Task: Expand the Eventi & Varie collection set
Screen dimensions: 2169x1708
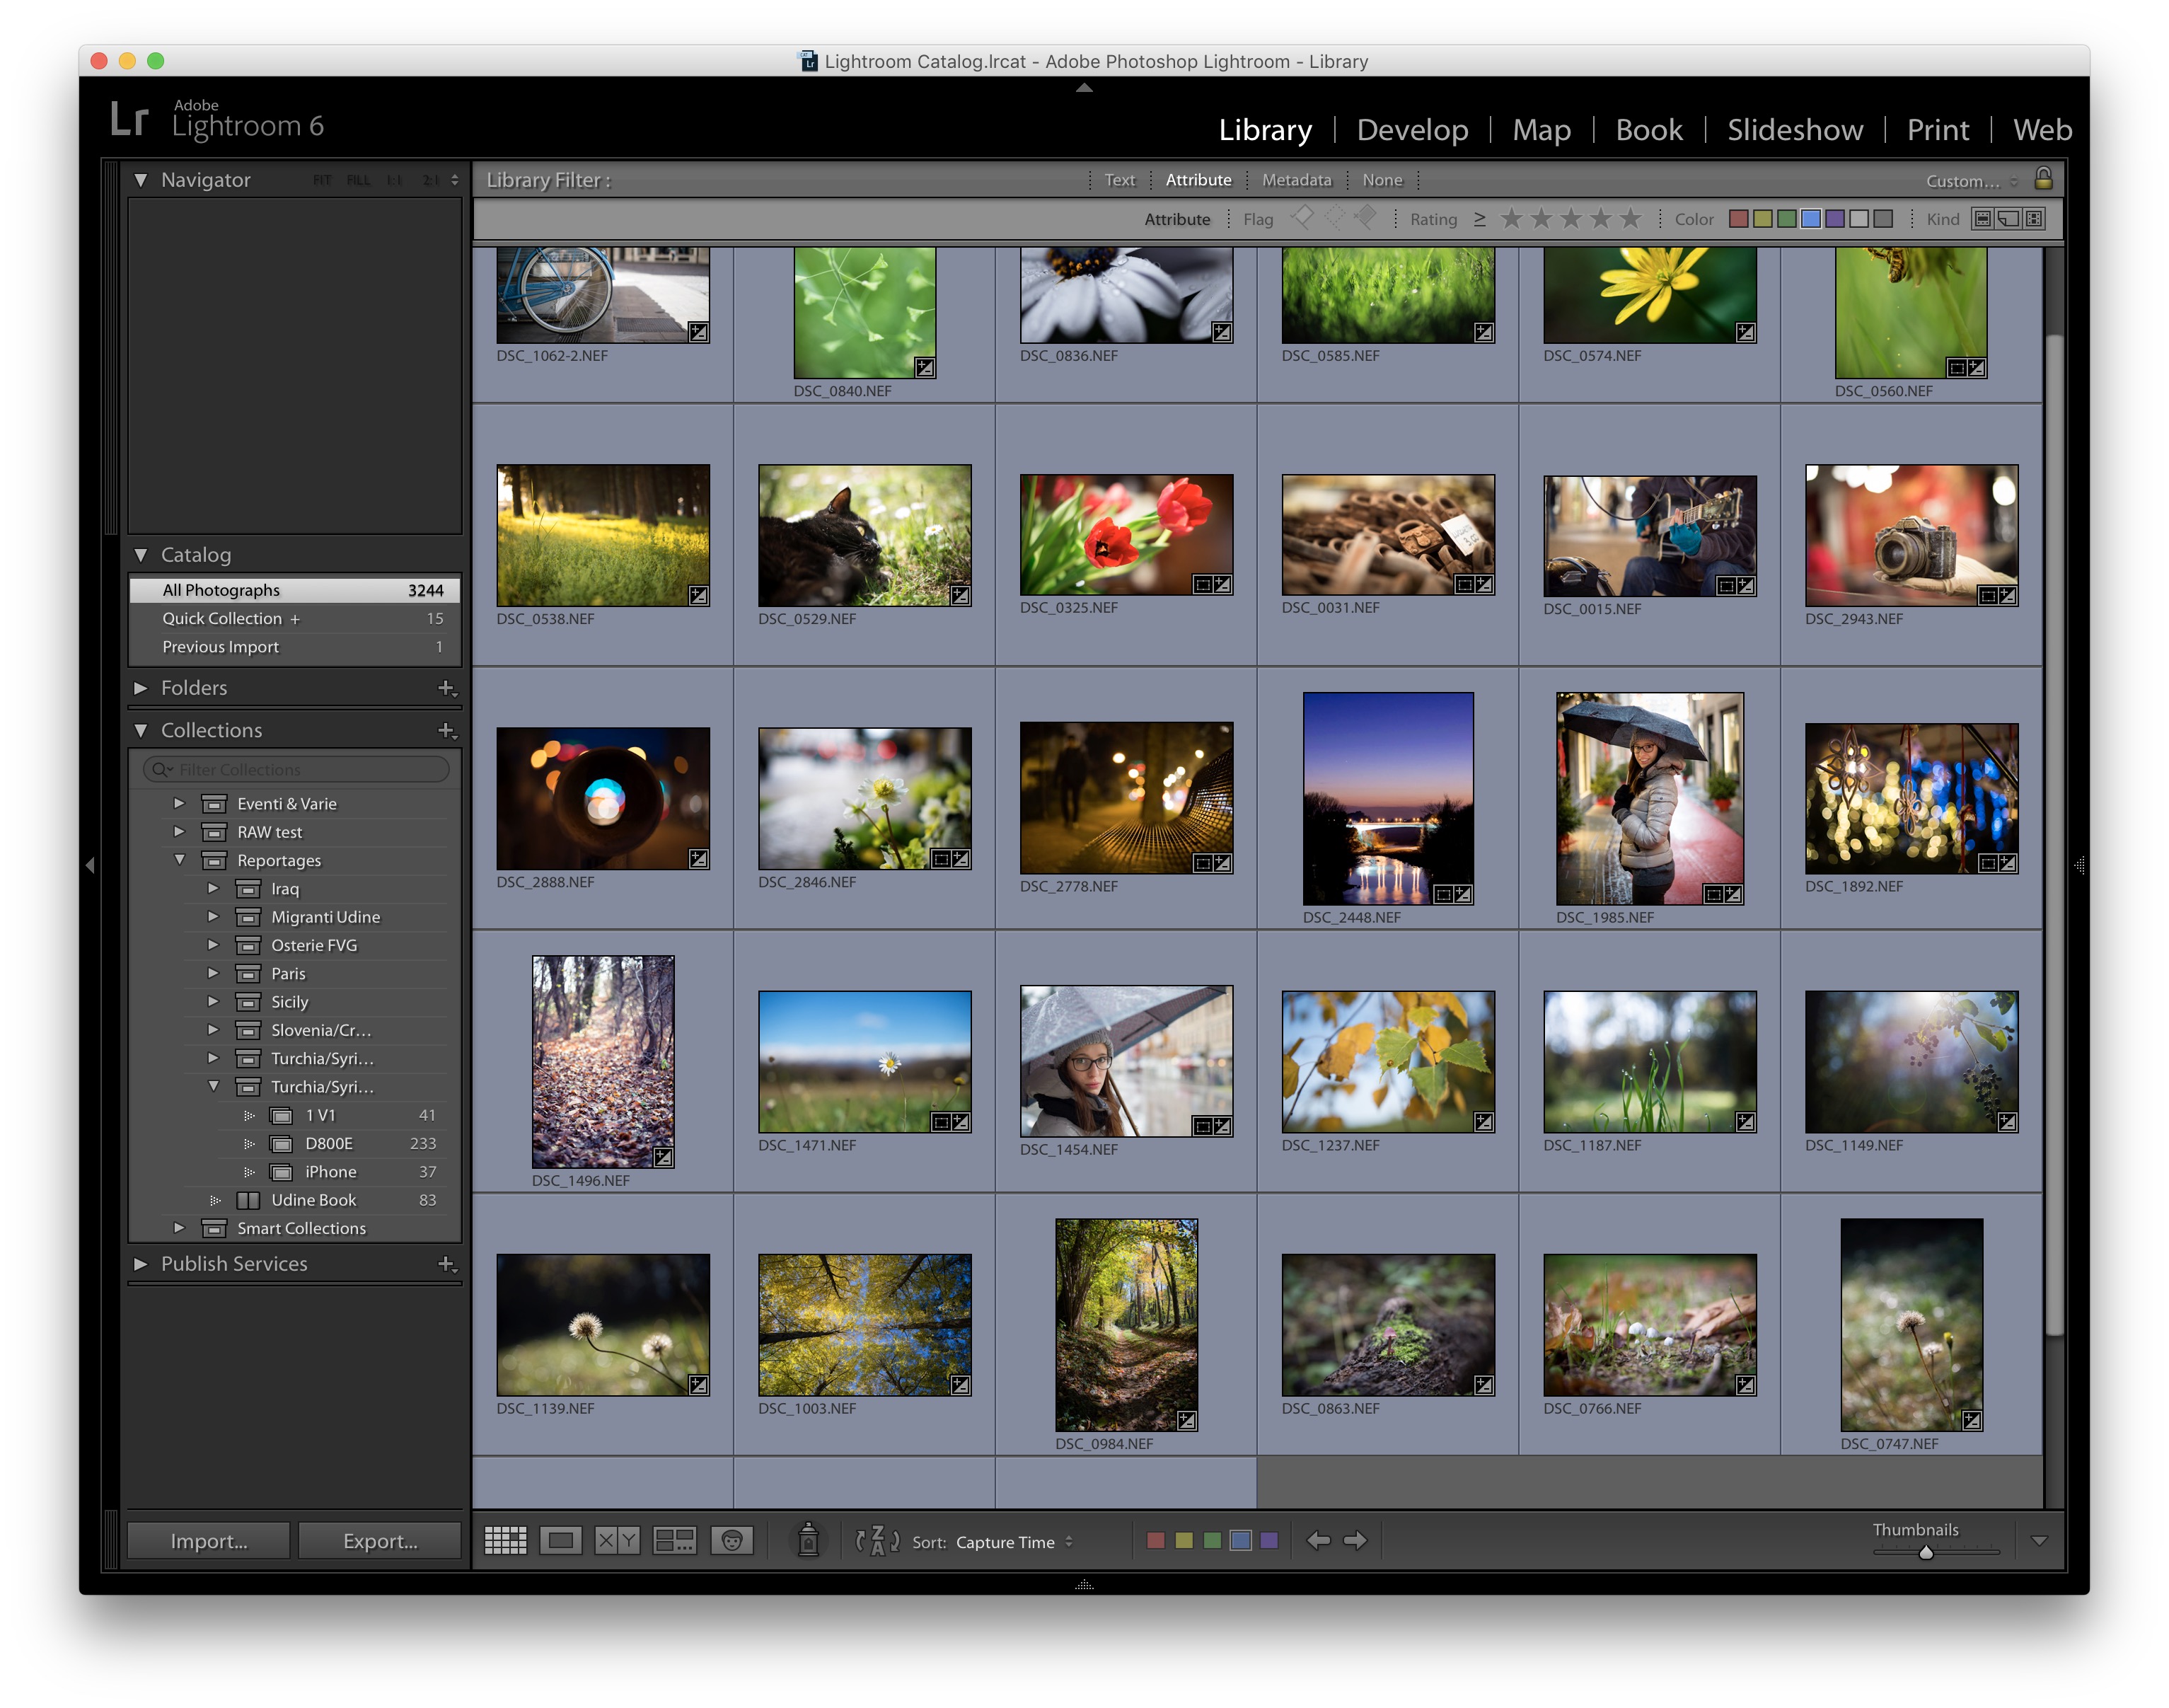Action: point(179,803)
